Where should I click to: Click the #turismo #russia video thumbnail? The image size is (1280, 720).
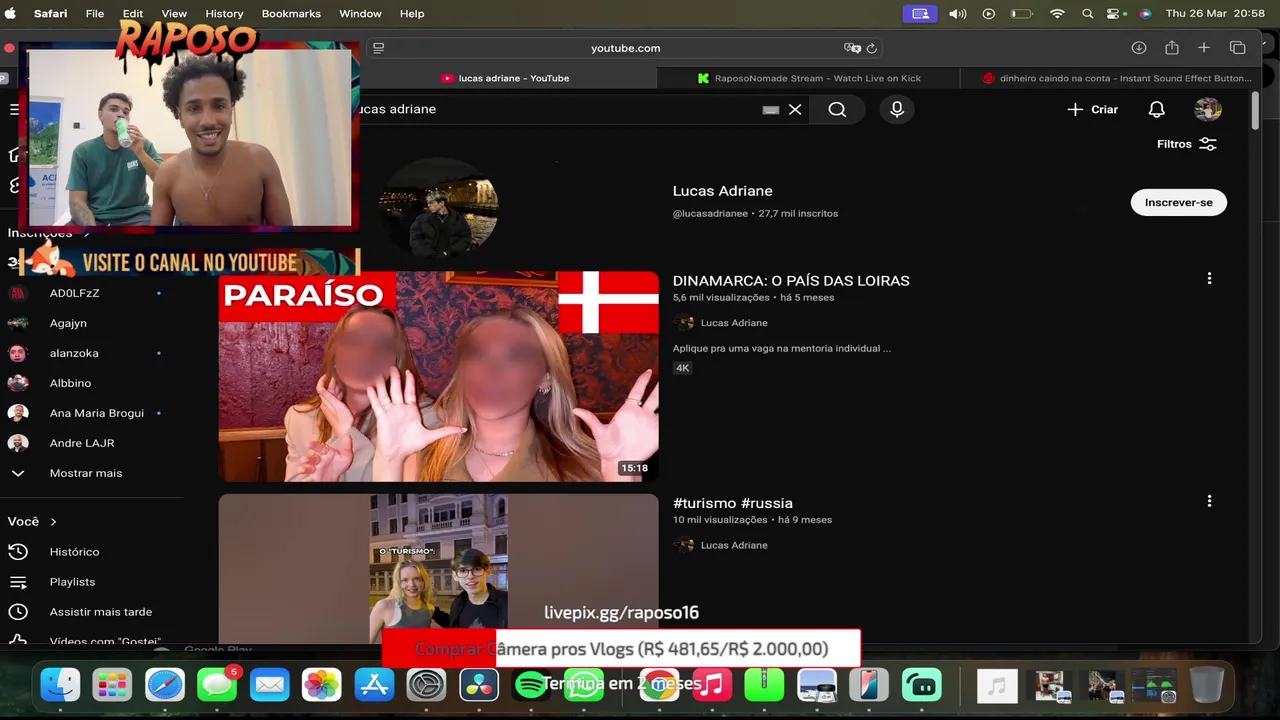(438, 568)
